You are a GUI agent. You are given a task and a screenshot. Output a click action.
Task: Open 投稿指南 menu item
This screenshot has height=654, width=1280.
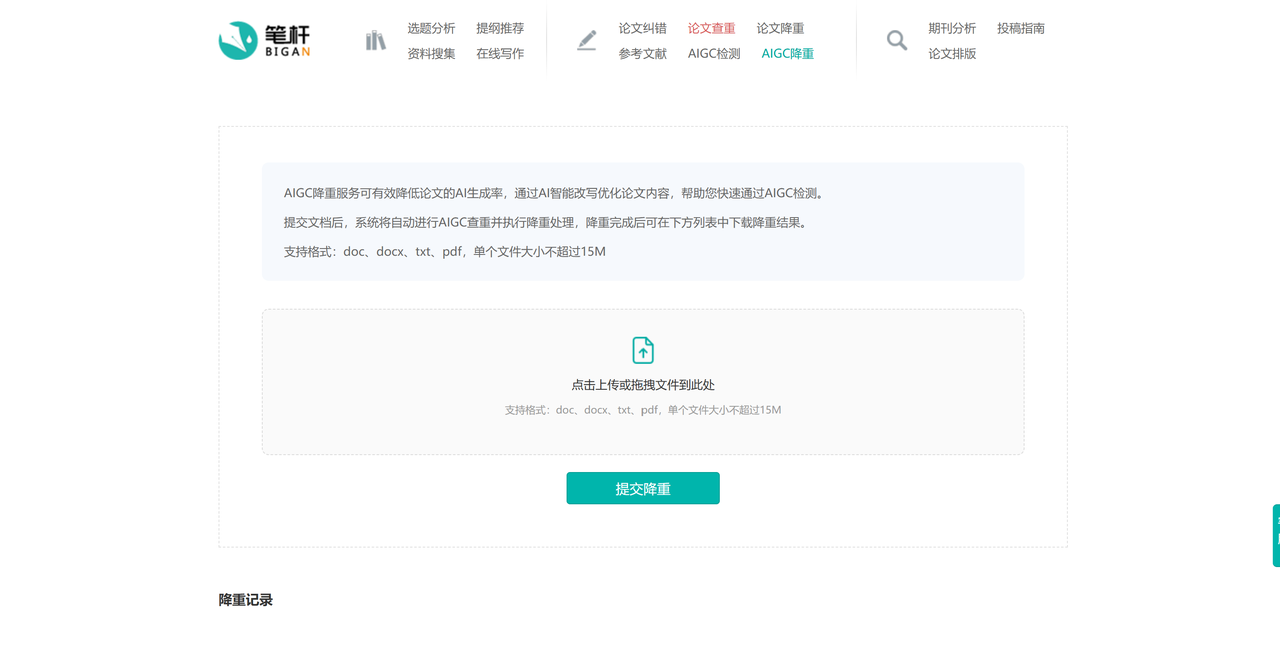coord(1021,28)
